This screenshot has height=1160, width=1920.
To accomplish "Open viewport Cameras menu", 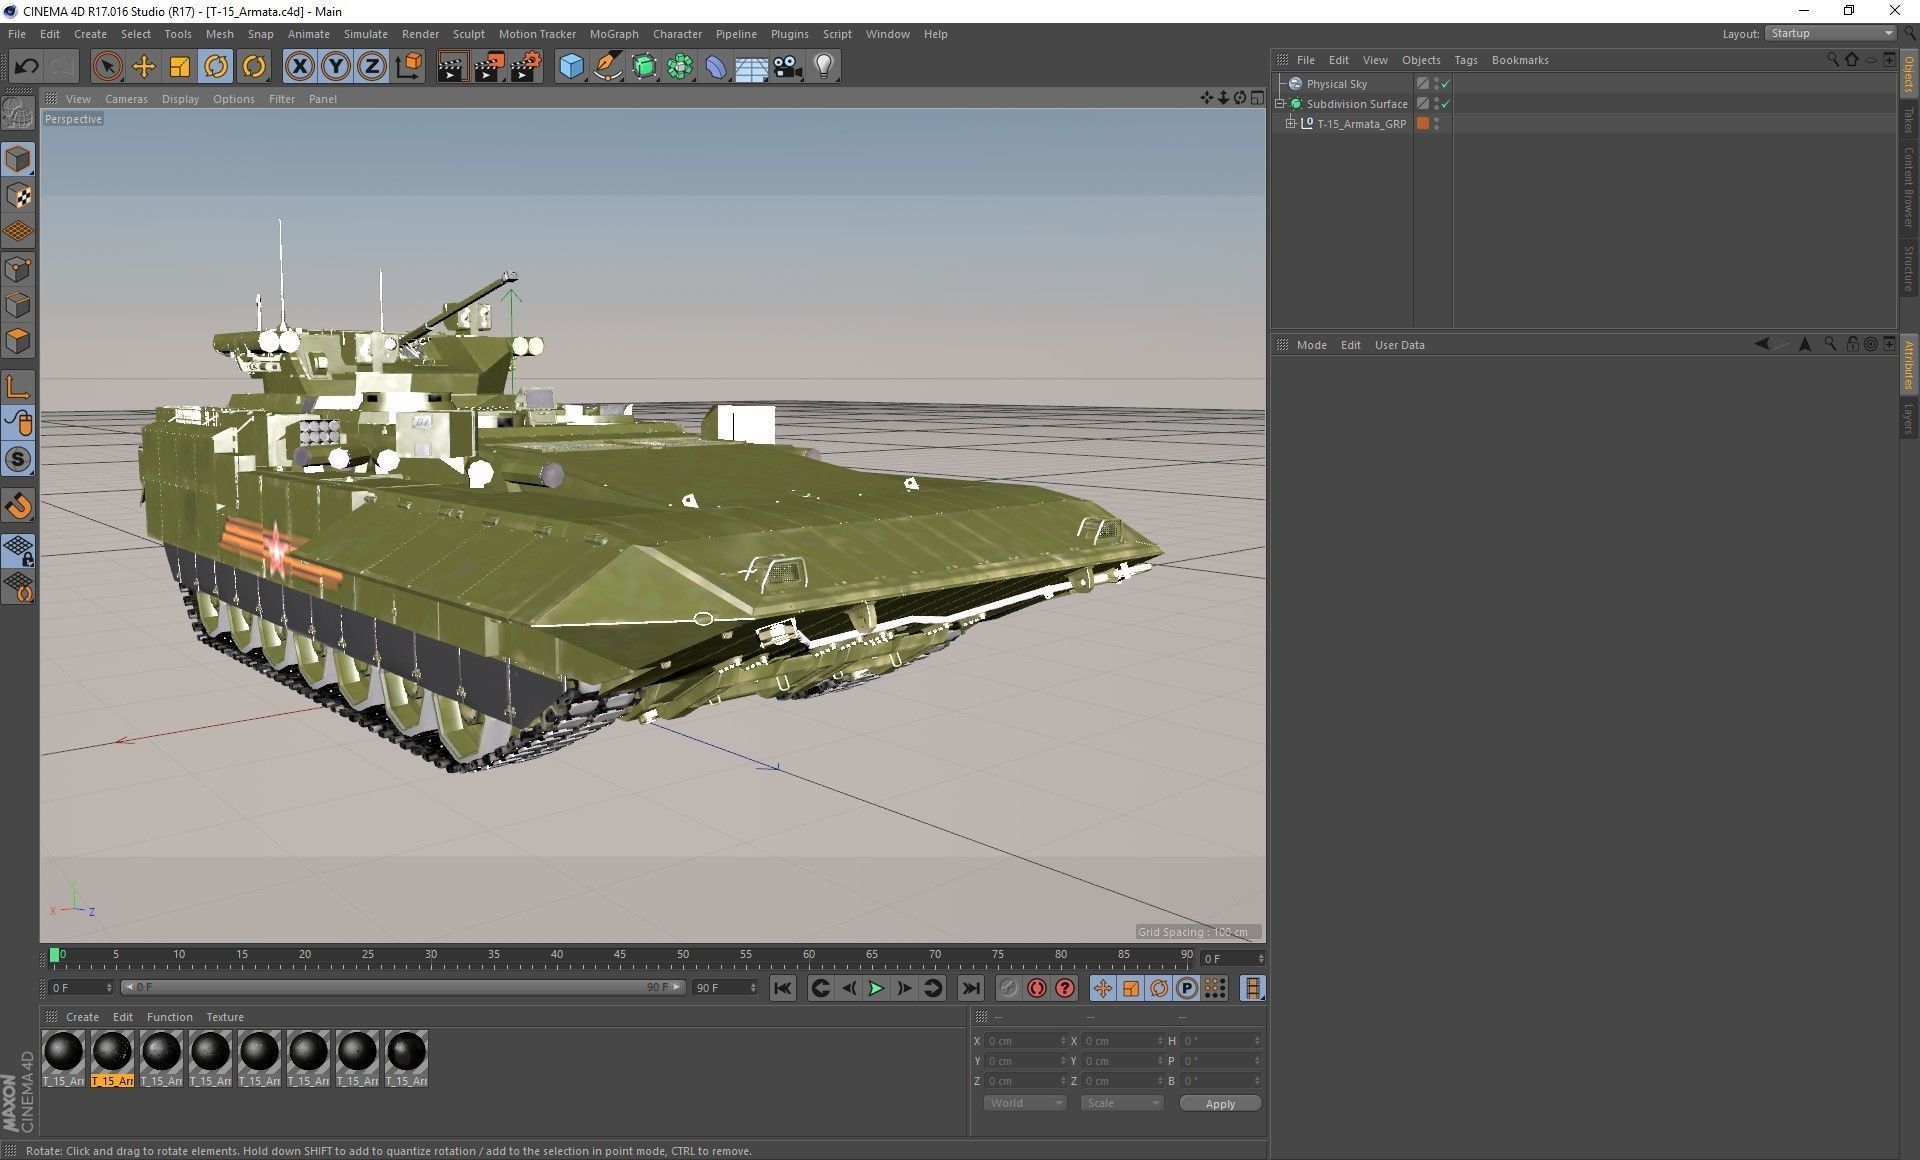I will 126,99.
